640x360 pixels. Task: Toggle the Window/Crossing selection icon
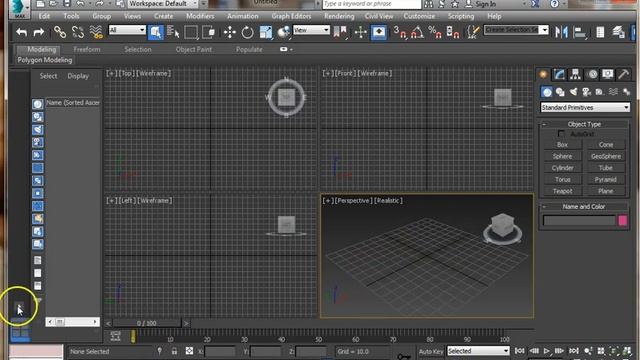(209, 32)
